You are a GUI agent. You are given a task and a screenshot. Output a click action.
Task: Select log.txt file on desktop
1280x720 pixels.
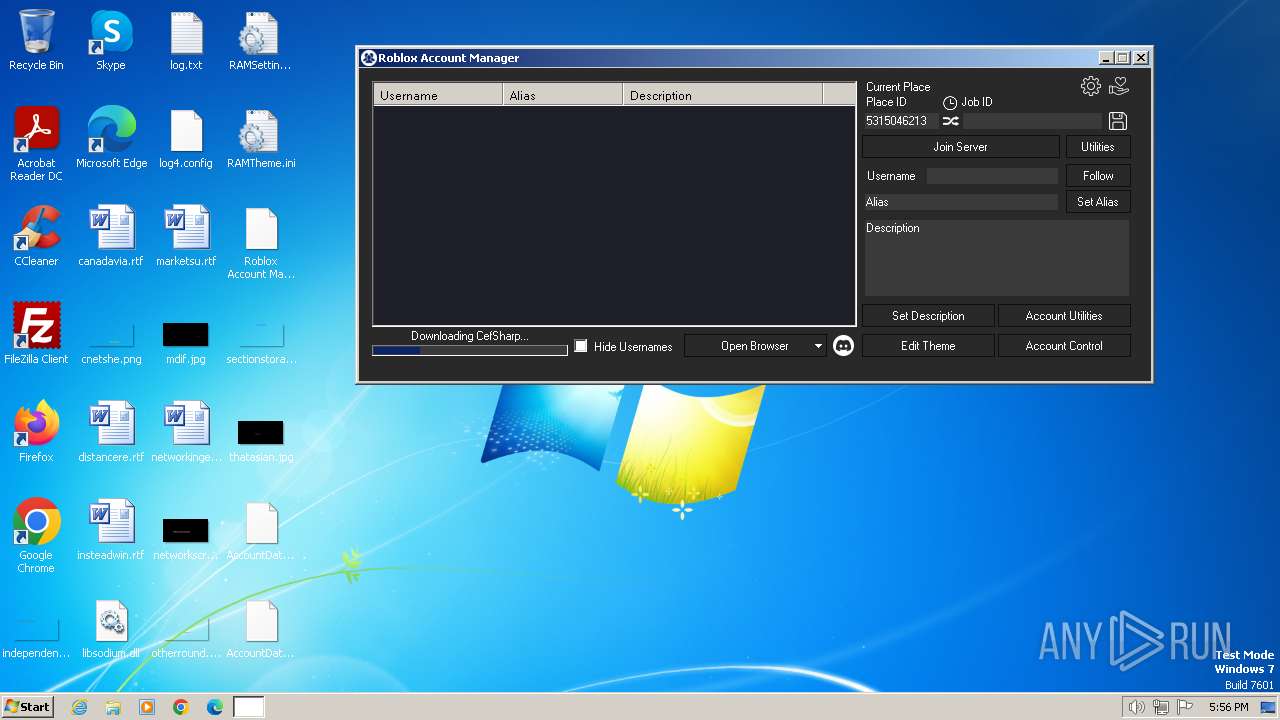coord(186,41)
